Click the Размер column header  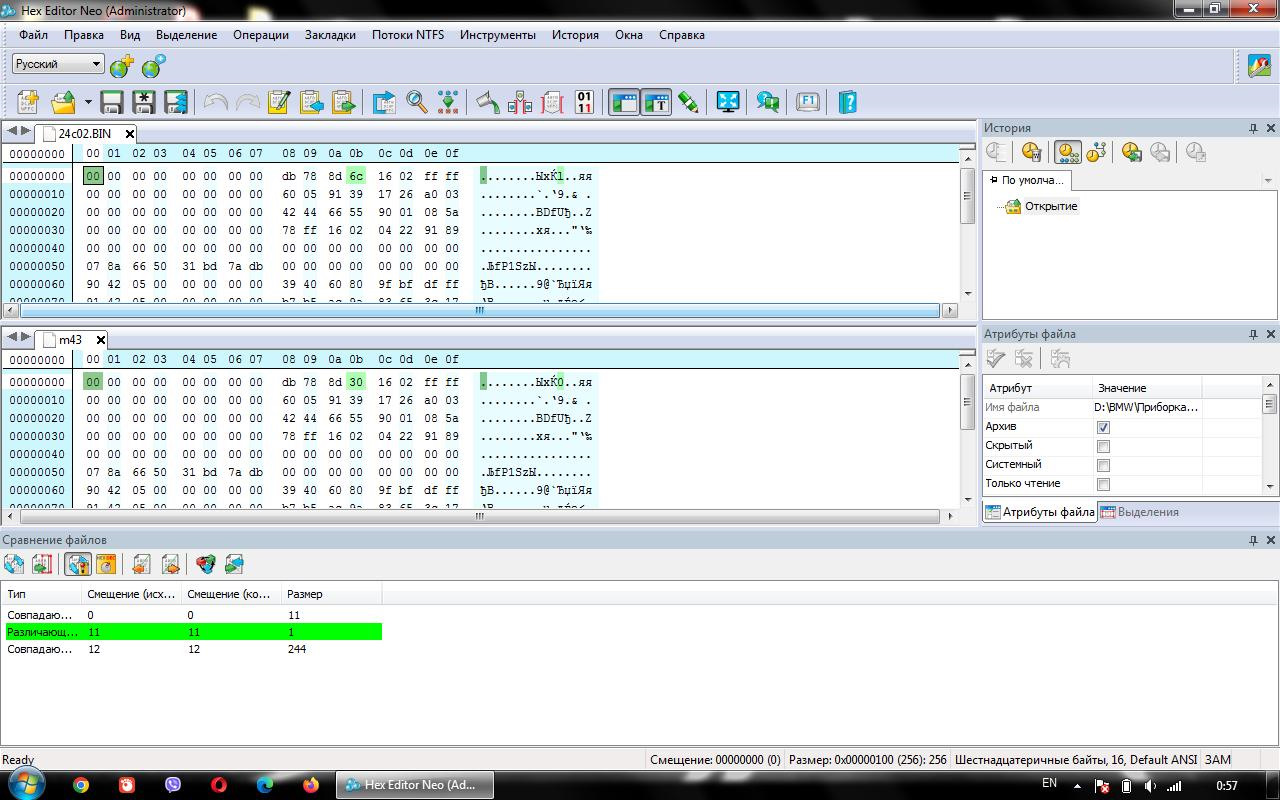[x=331, y=594]
